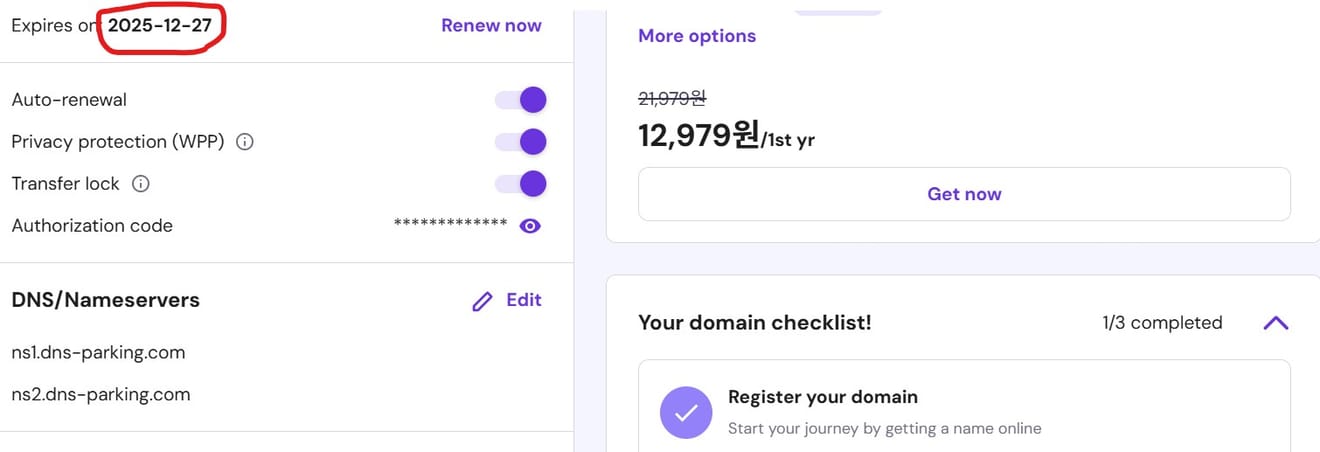Click Renew now link
This screenshot has height=452, width=1320.
pos(491,26)
